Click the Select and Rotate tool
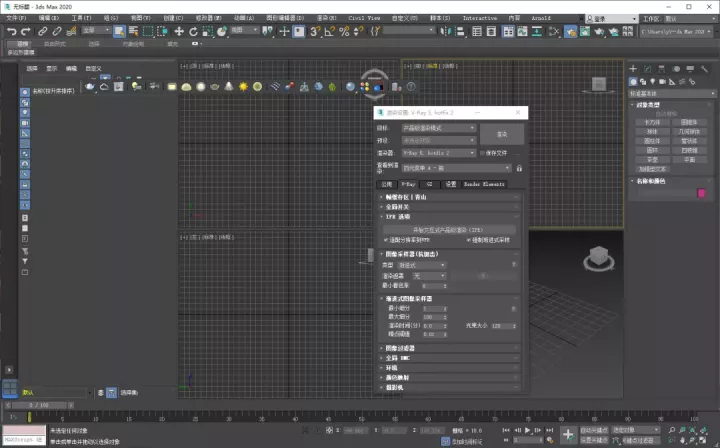 (193, 31)
